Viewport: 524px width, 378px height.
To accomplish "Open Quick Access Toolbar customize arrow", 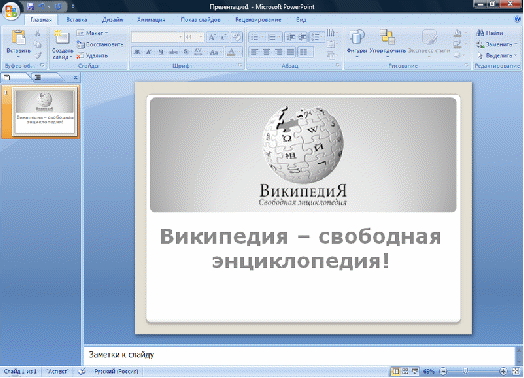I will (x=73, y=6).
